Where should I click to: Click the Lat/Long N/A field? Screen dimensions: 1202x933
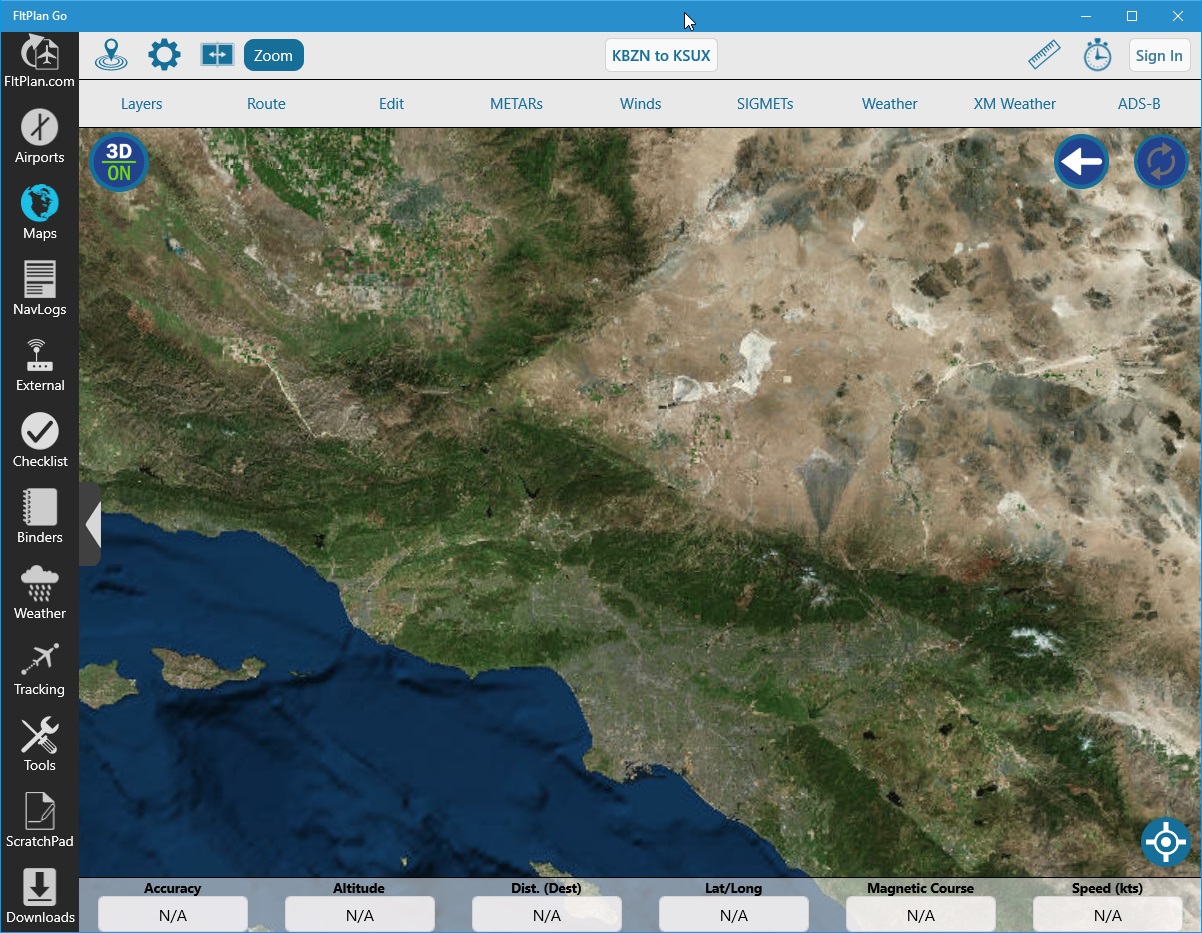point(733,914)
